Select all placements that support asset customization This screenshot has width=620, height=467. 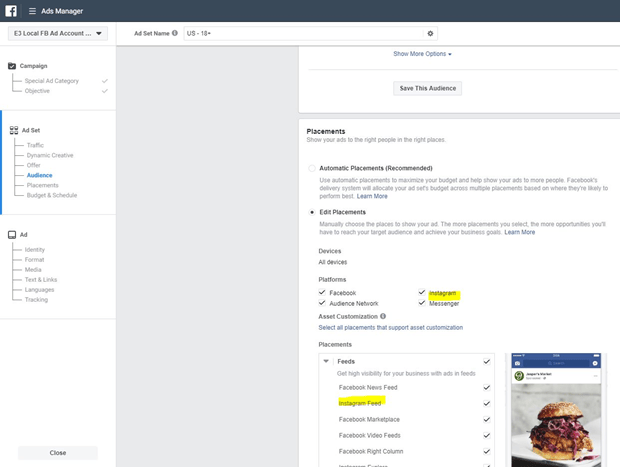[391, 327]
